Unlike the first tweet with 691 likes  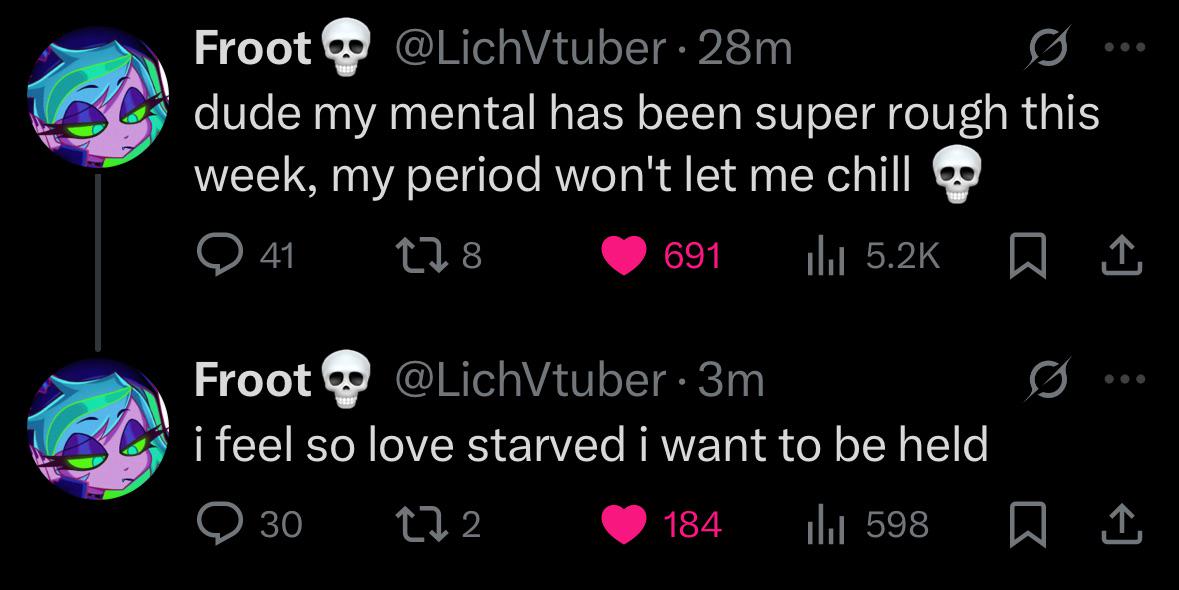pyautogui.click(x=627, y=256)
